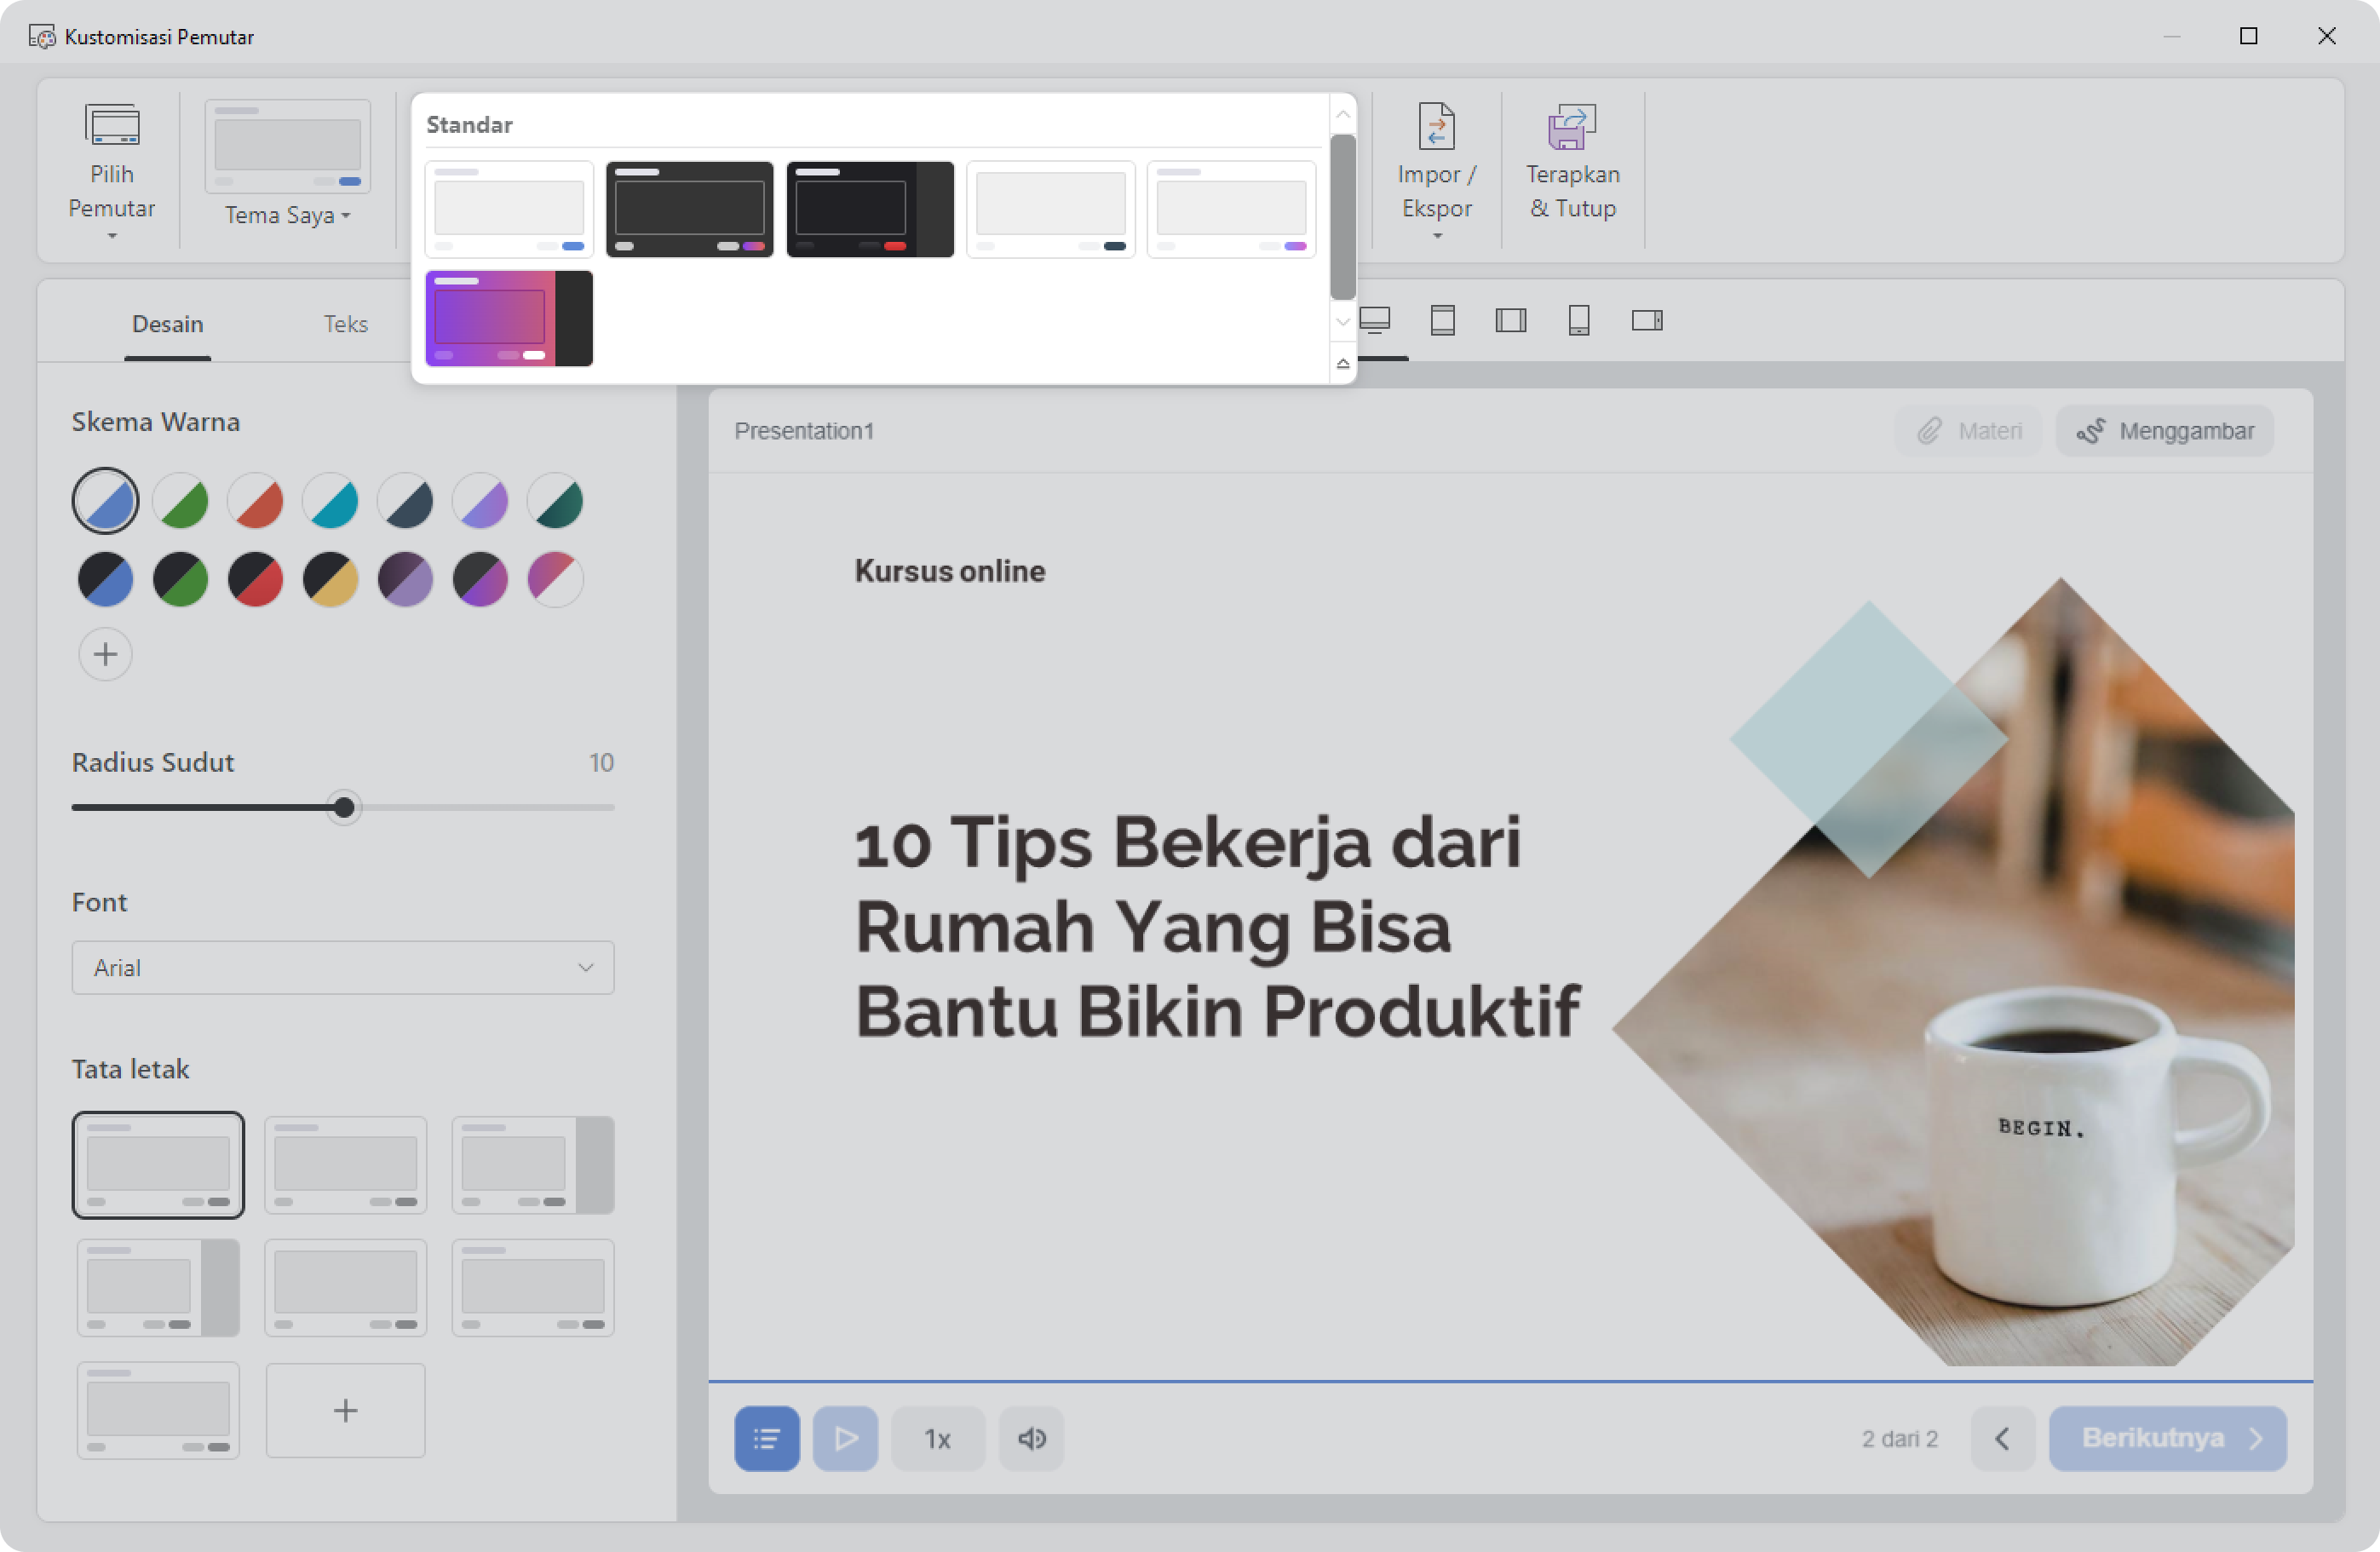Viewport: 2380px width, 1552px height.
Task: Switch preview to phone landscape view
Action: coord(1647,320)
